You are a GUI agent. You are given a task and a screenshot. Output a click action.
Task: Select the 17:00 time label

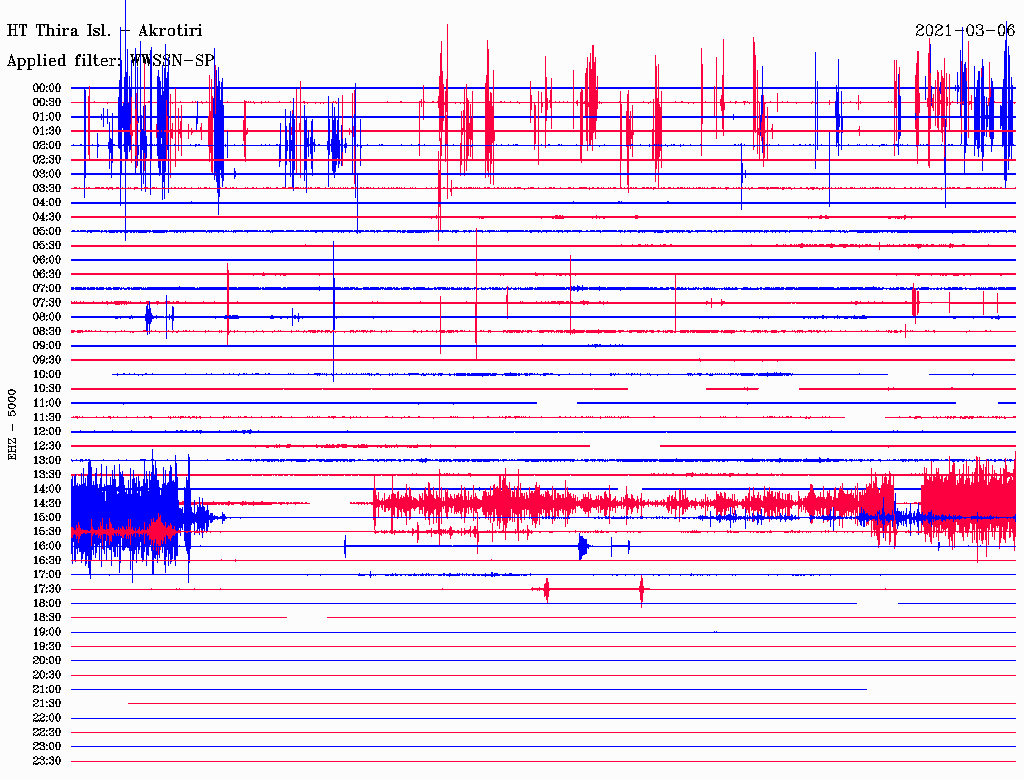(x=47, y=575)
